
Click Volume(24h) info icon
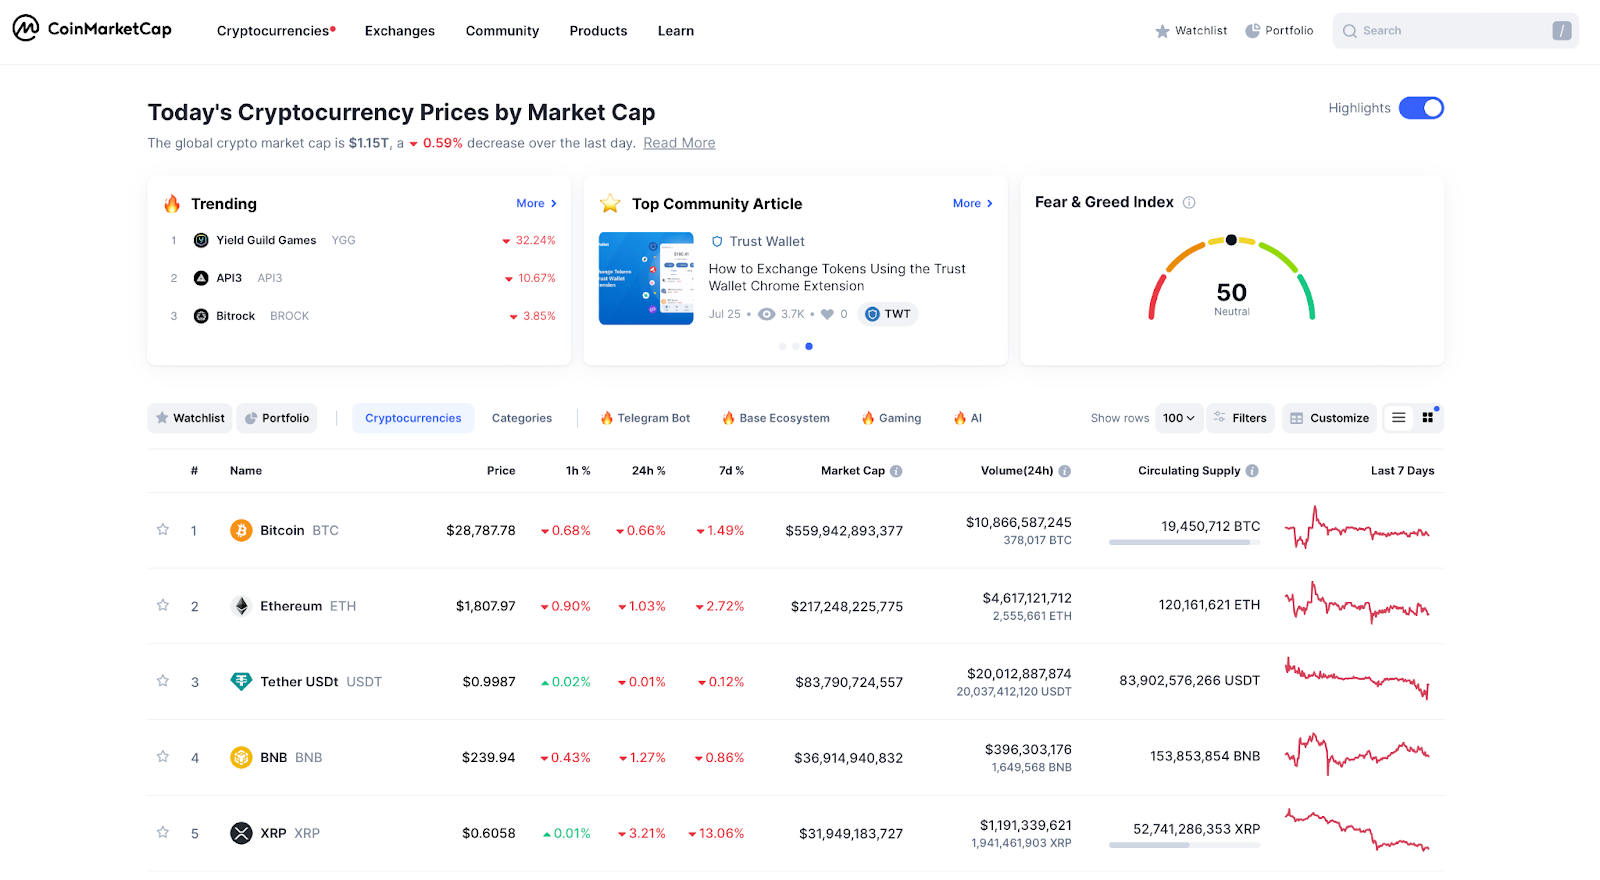pyautogui.click(x=1065, y=471)
